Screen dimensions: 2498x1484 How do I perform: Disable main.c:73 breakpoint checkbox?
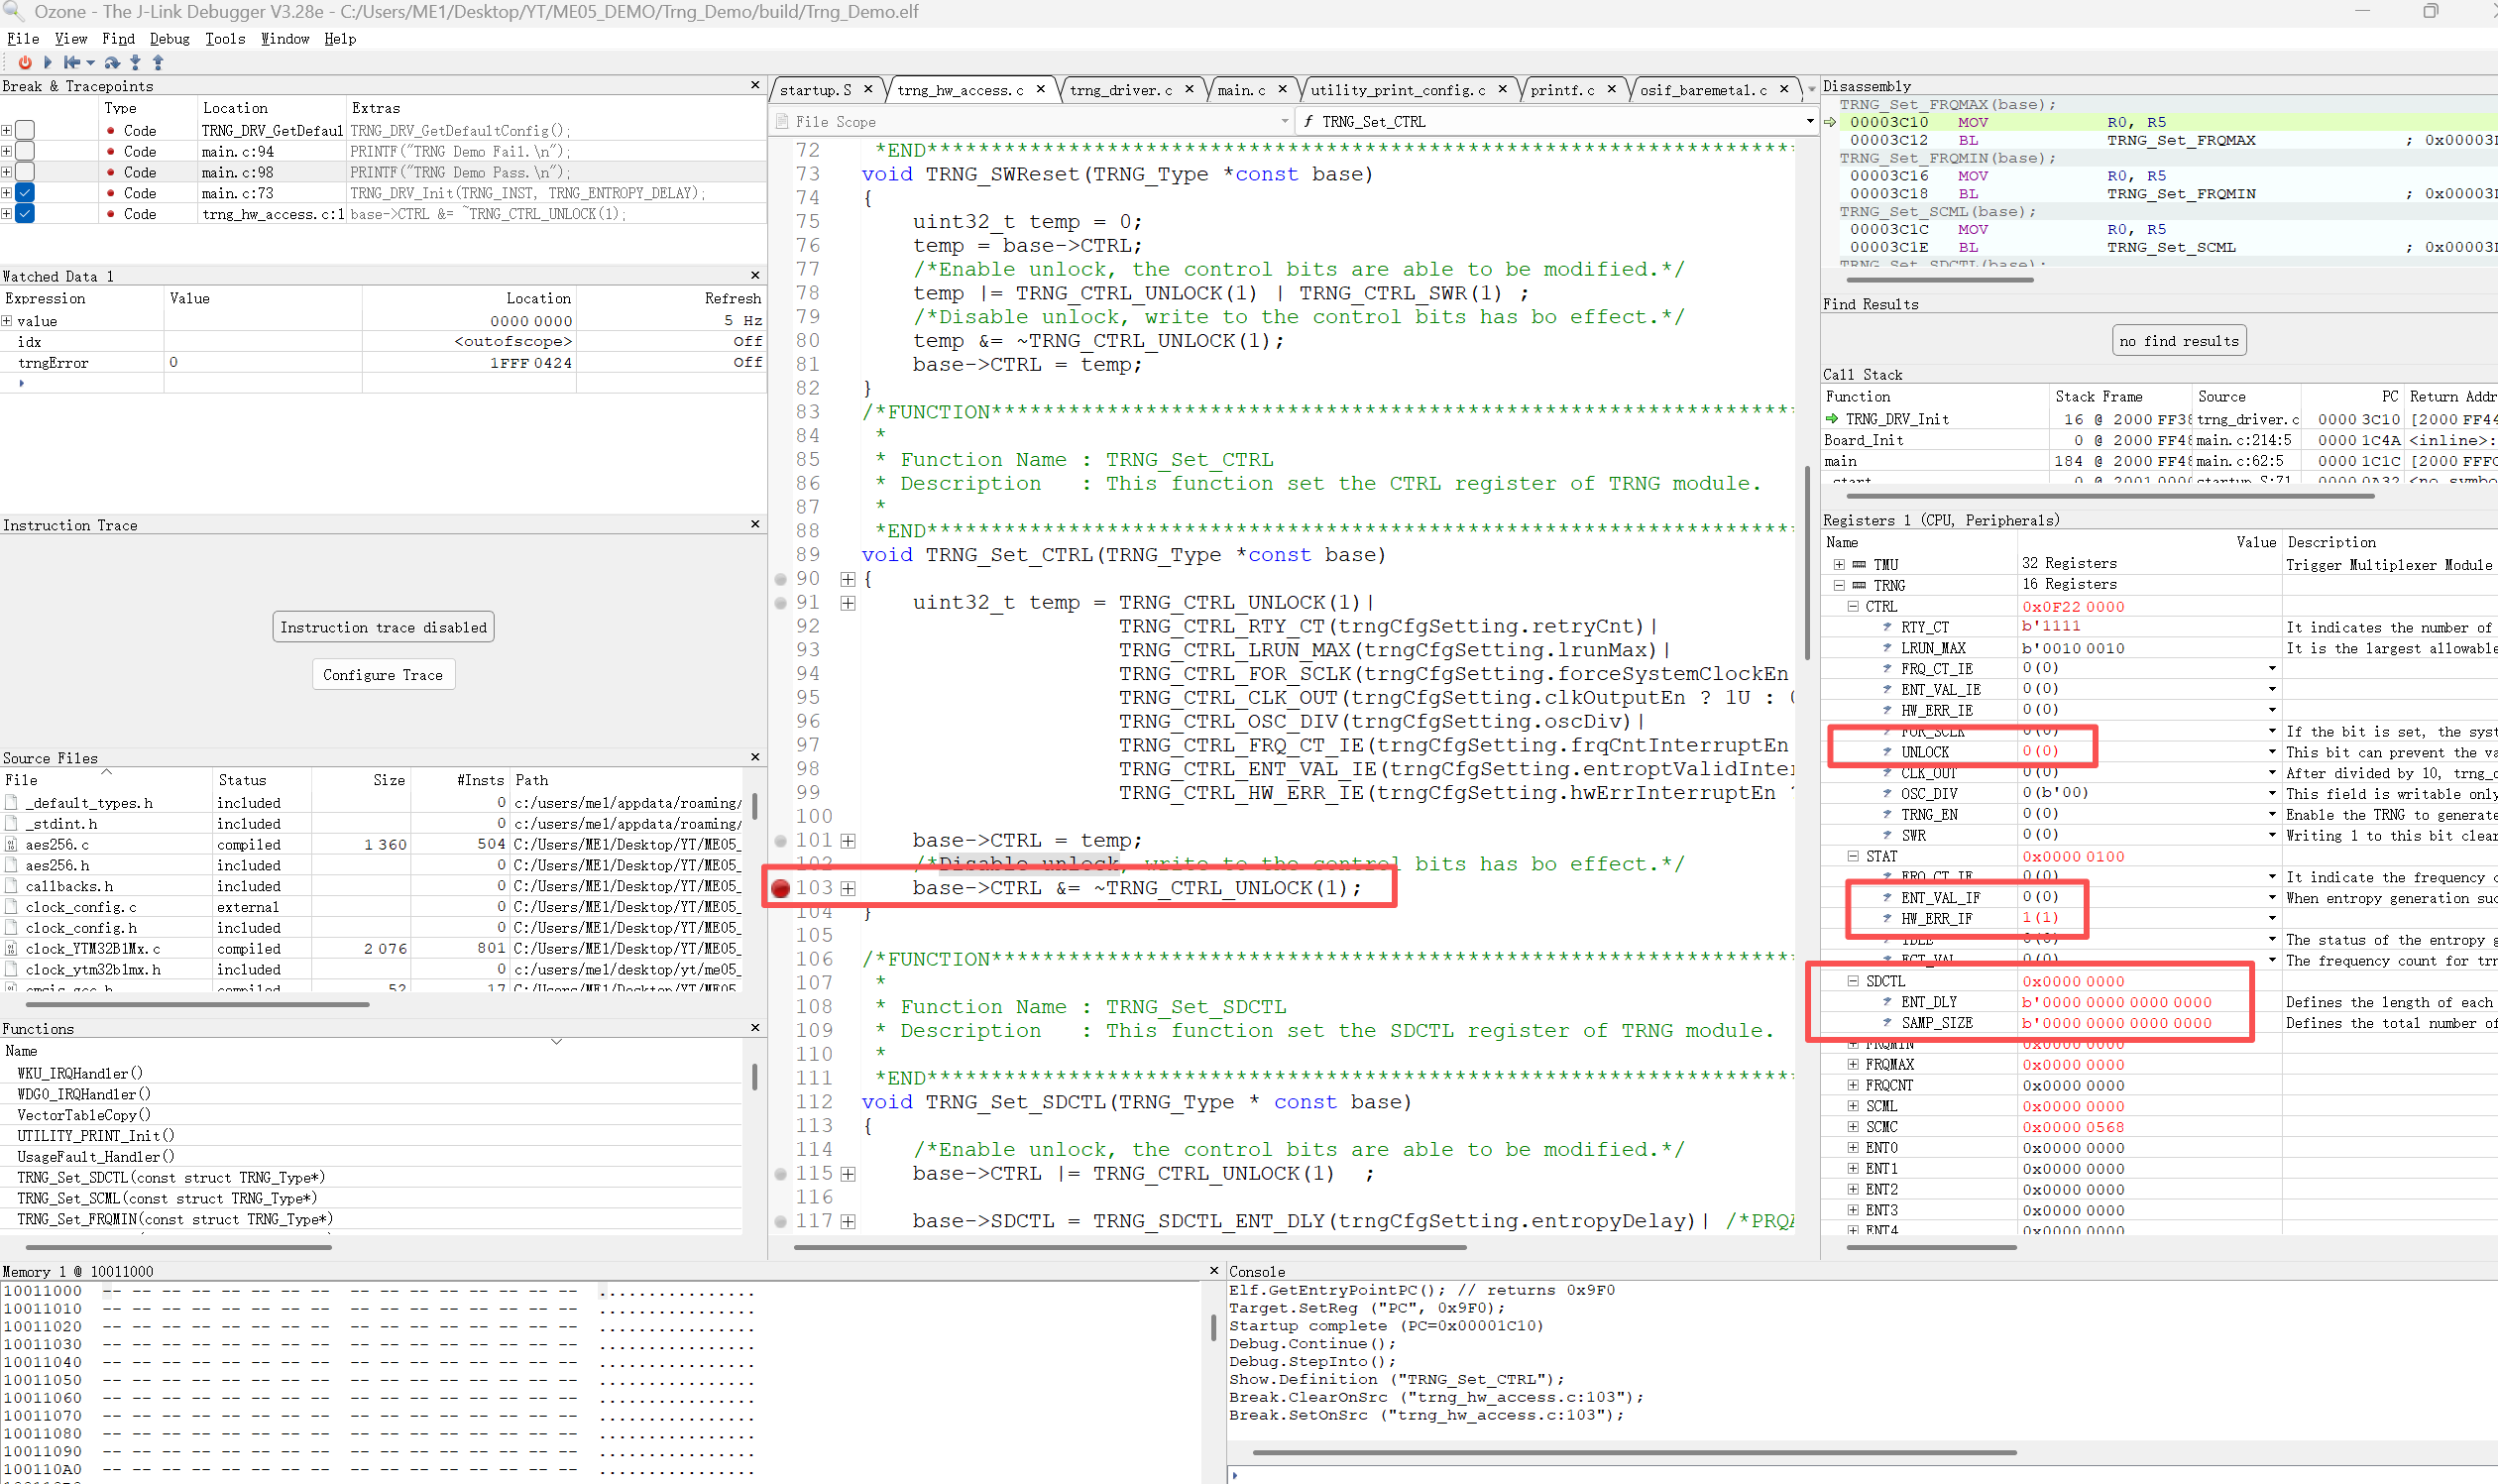coord(25,193)
